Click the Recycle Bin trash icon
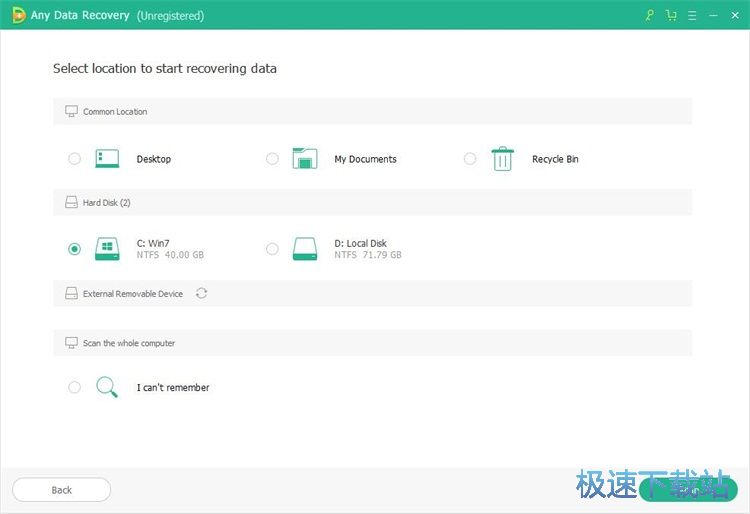The width and height of the screenshot is (750, 514). pyautogui.click(x=502, y=159)
